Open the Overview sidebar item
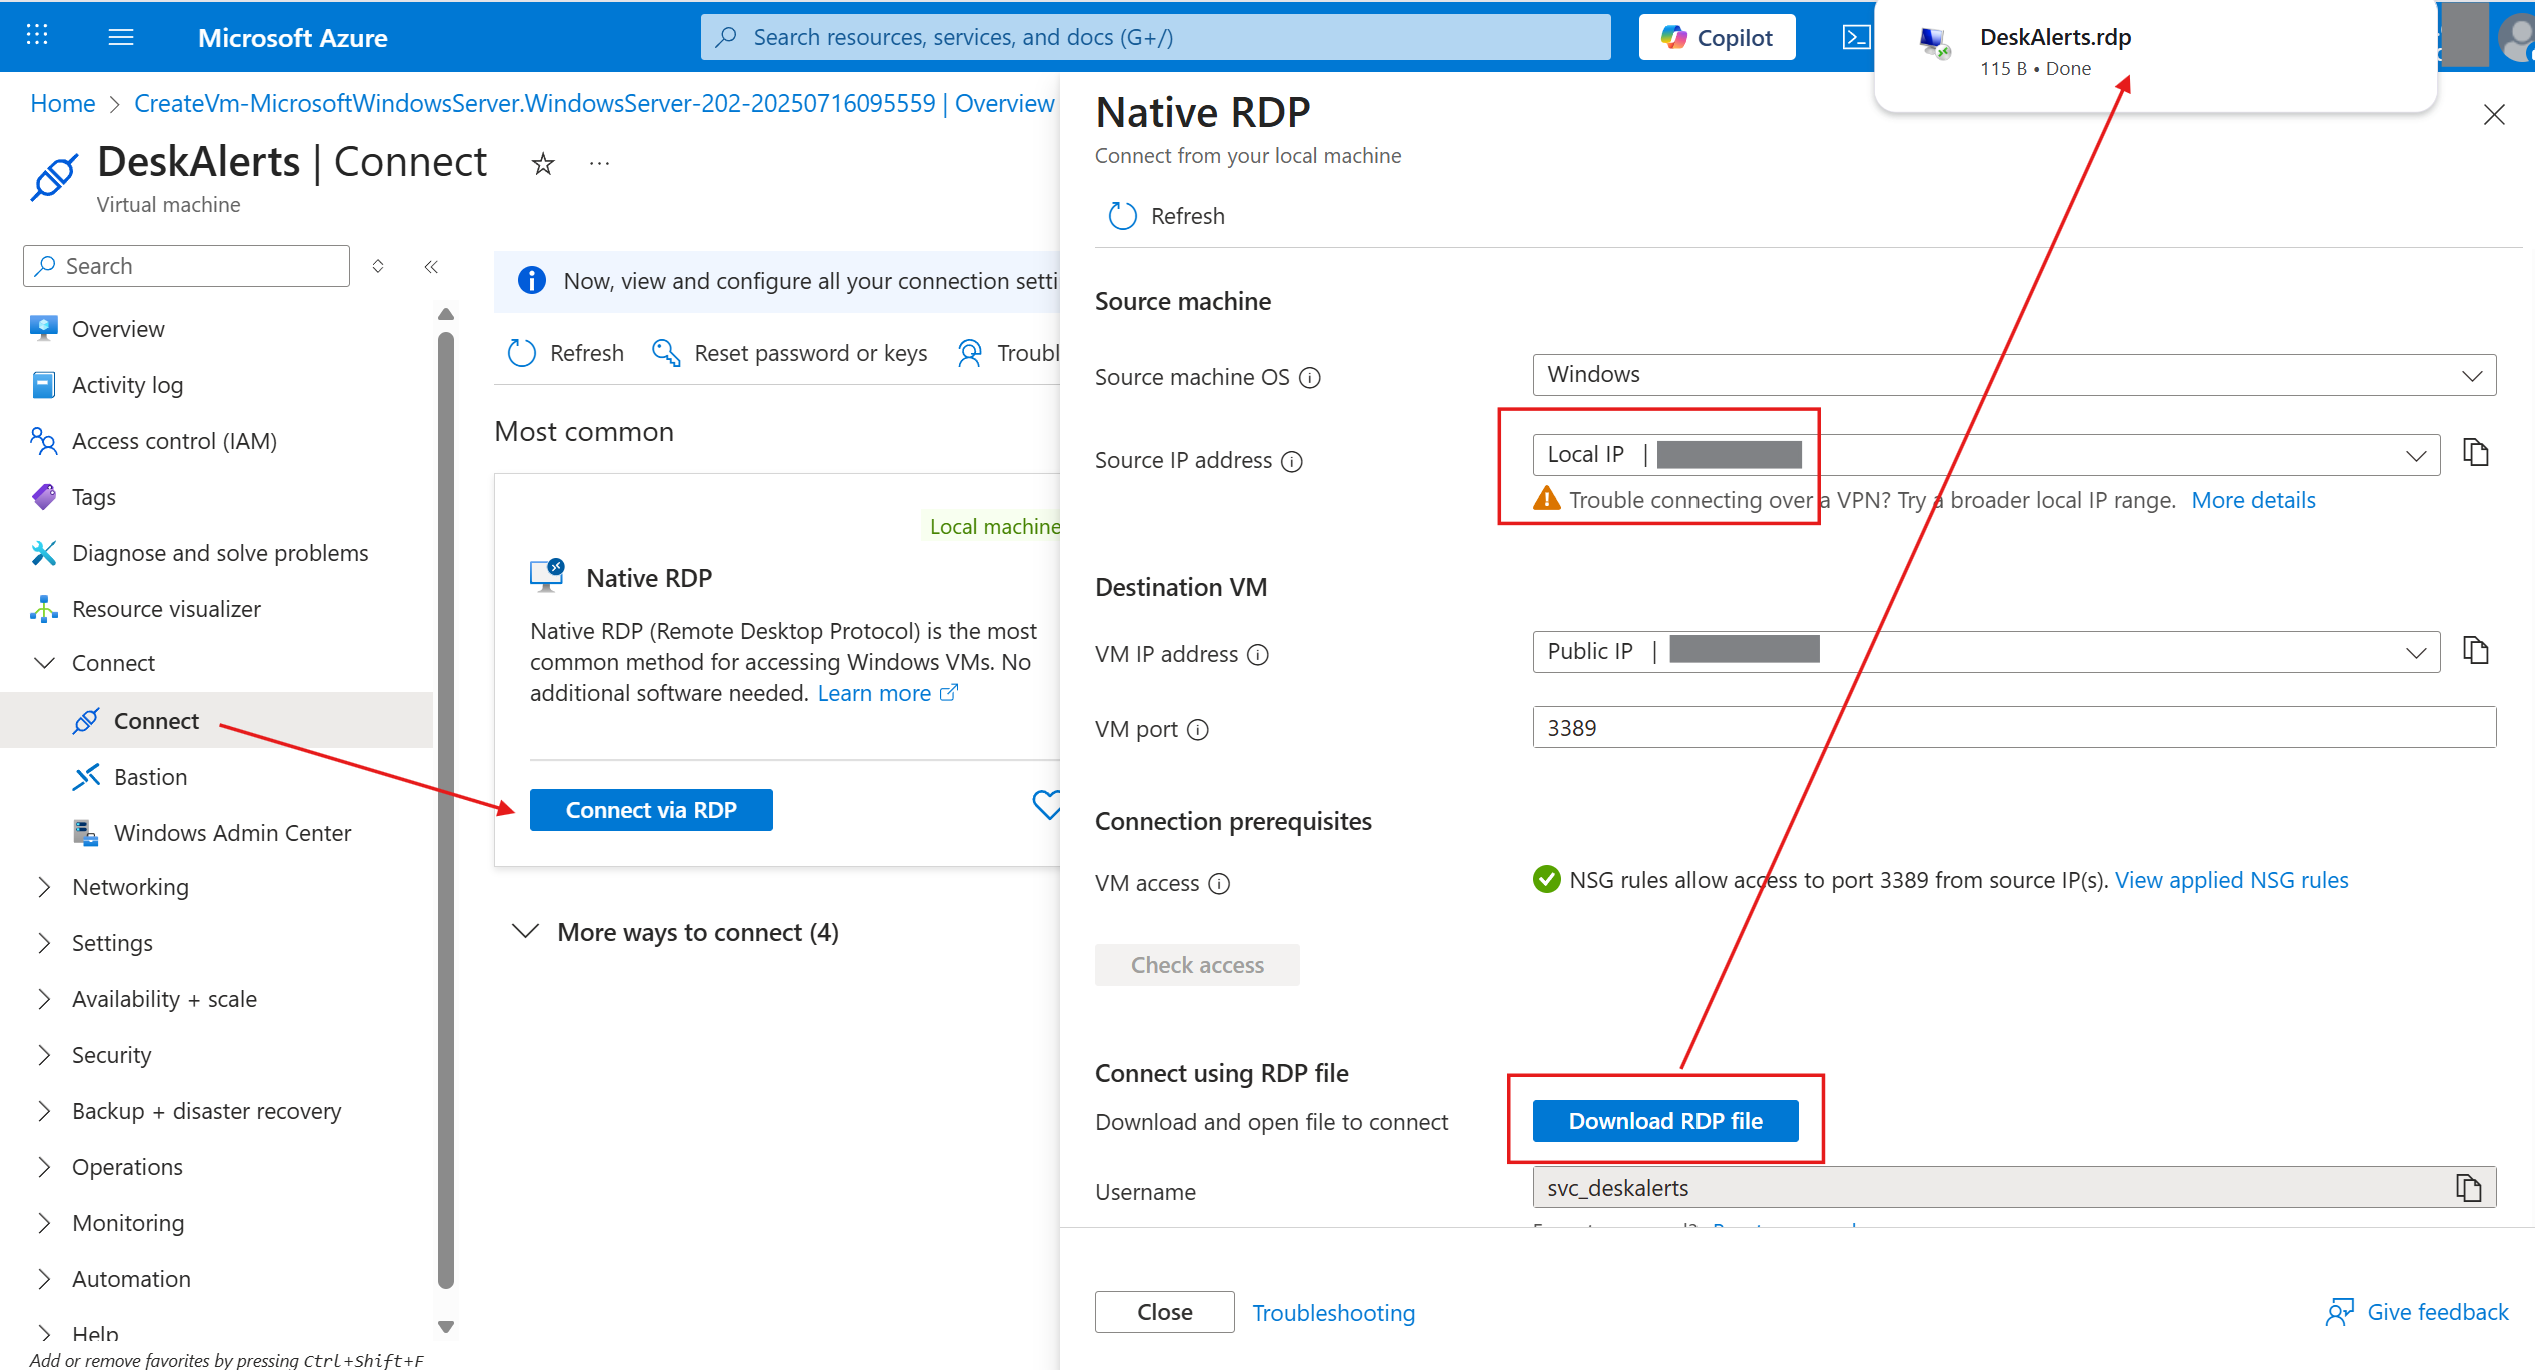This screenshot has width=2535, height=1370. pos(117,328)
